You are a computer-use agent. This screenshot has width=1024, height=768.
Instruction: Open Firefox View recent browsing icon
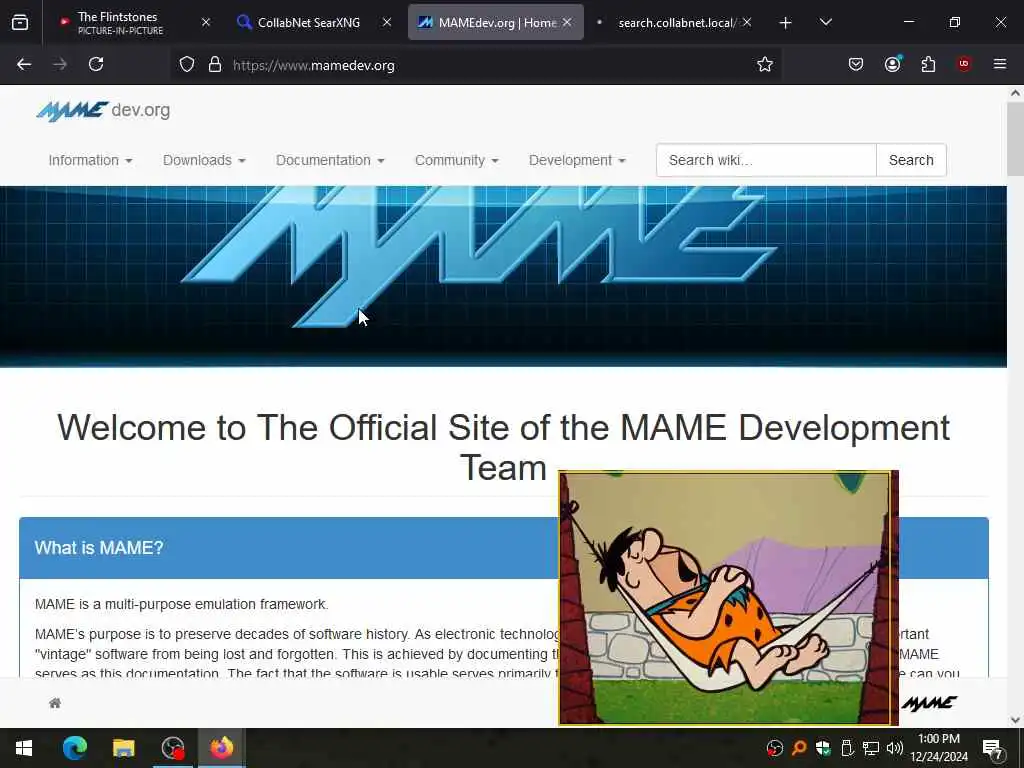coord(20,22)
